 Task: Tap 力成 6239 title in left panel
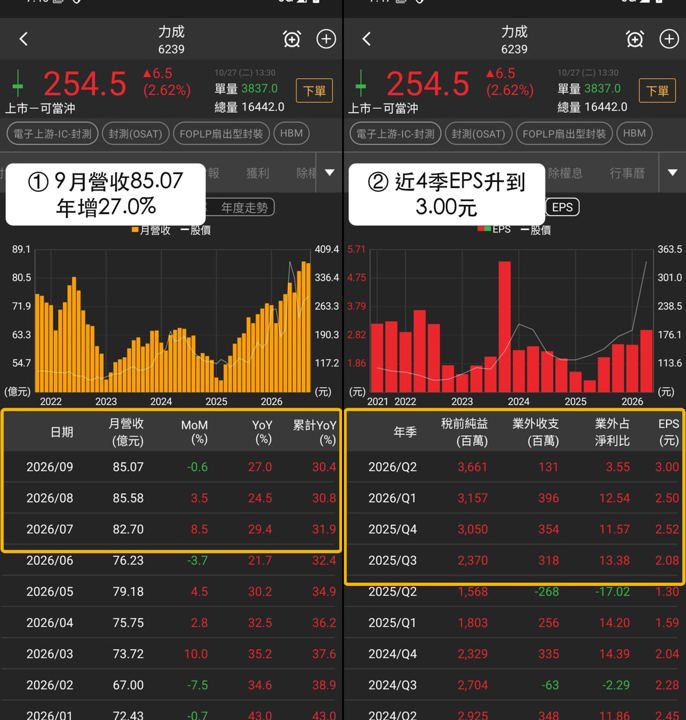pyautogui.click(x=171, y=39)
